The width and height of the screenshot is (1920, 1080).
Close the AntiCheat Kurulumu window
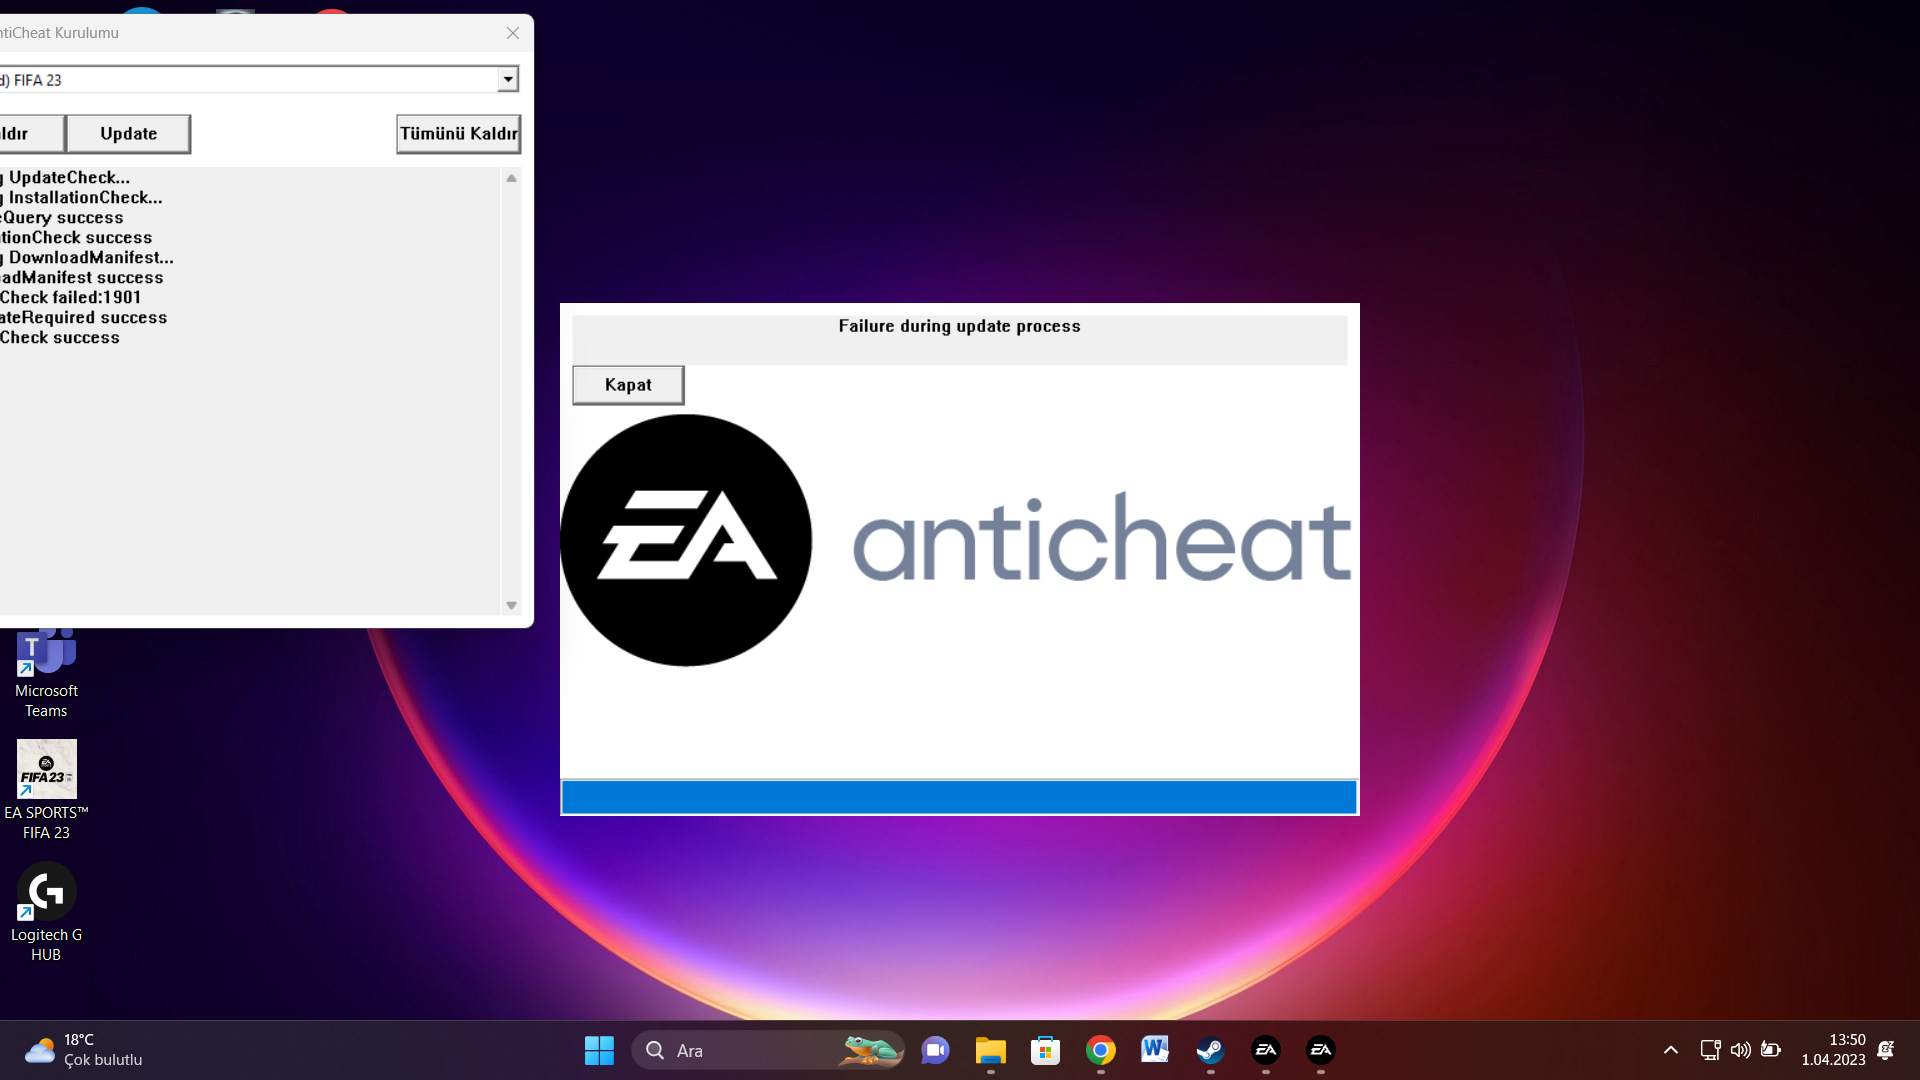513,33
